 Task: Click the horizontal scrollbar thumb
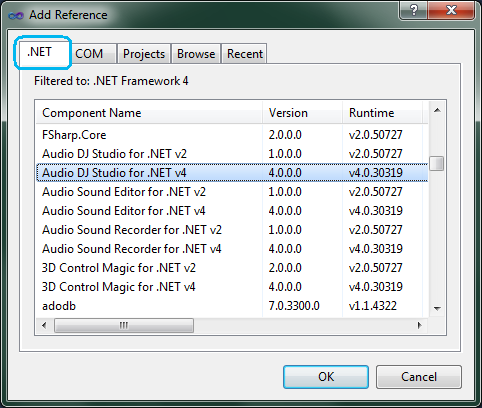(x=124, y=325)
